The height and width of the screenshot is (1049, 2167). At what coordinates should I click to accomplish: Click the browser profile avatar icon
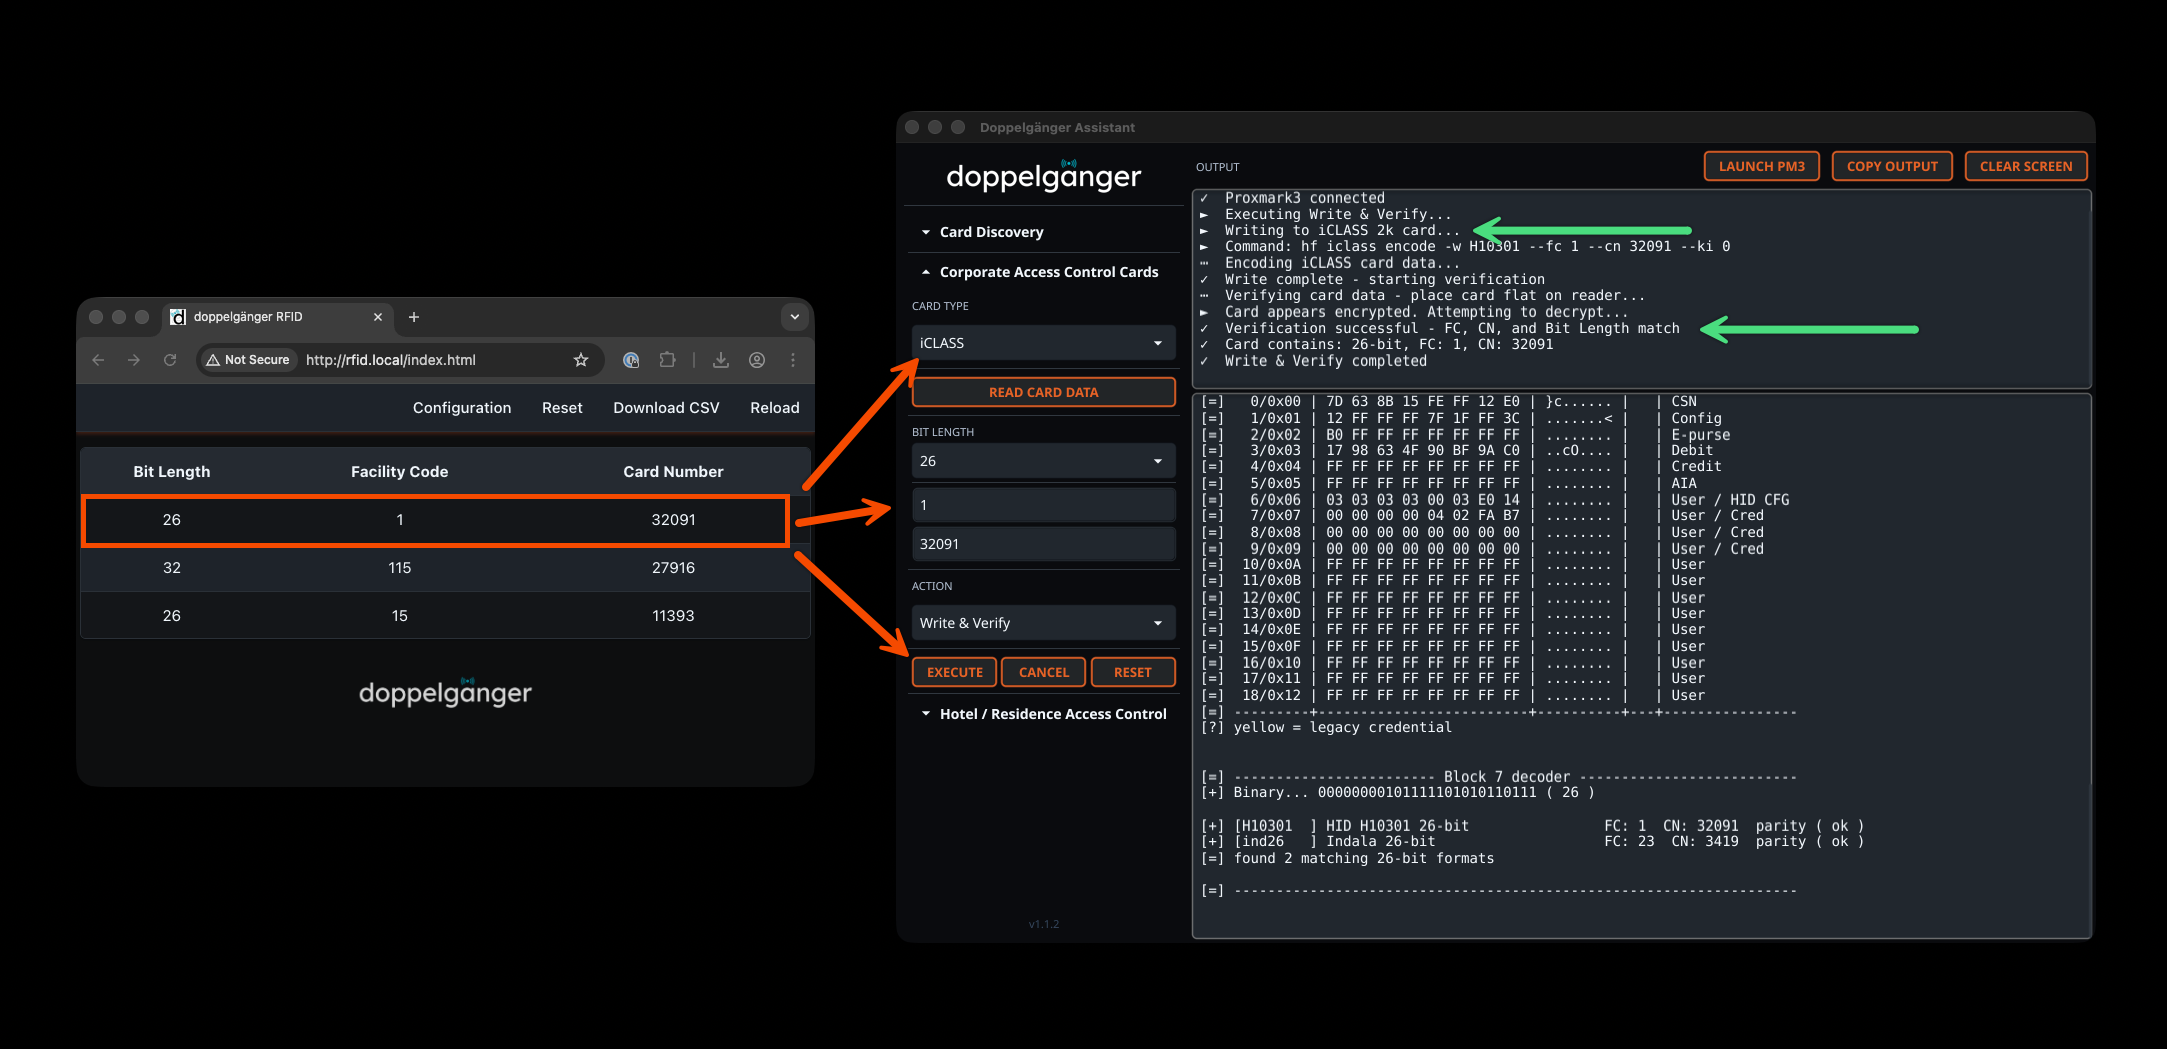tap(757, 360)
